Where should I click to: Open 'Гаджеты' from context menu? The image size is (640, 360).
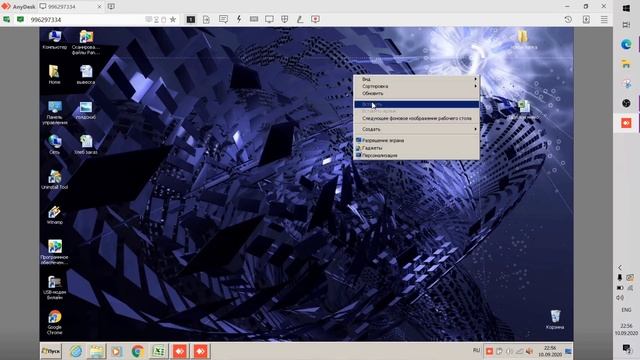point(416,148)
